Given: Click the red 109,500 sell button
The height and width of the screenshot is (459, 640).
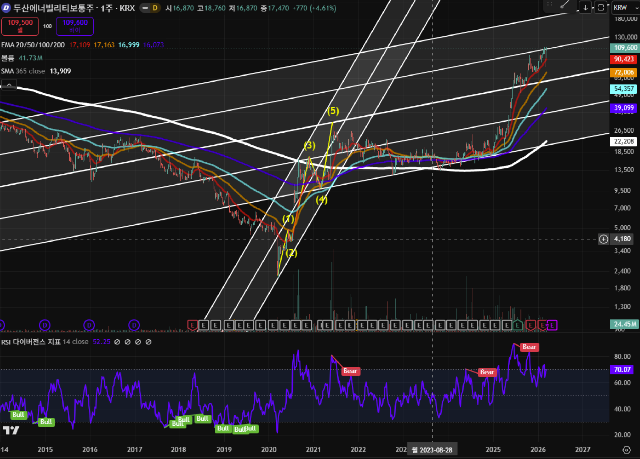Looking at the screenshot, I should click(20, 26).
